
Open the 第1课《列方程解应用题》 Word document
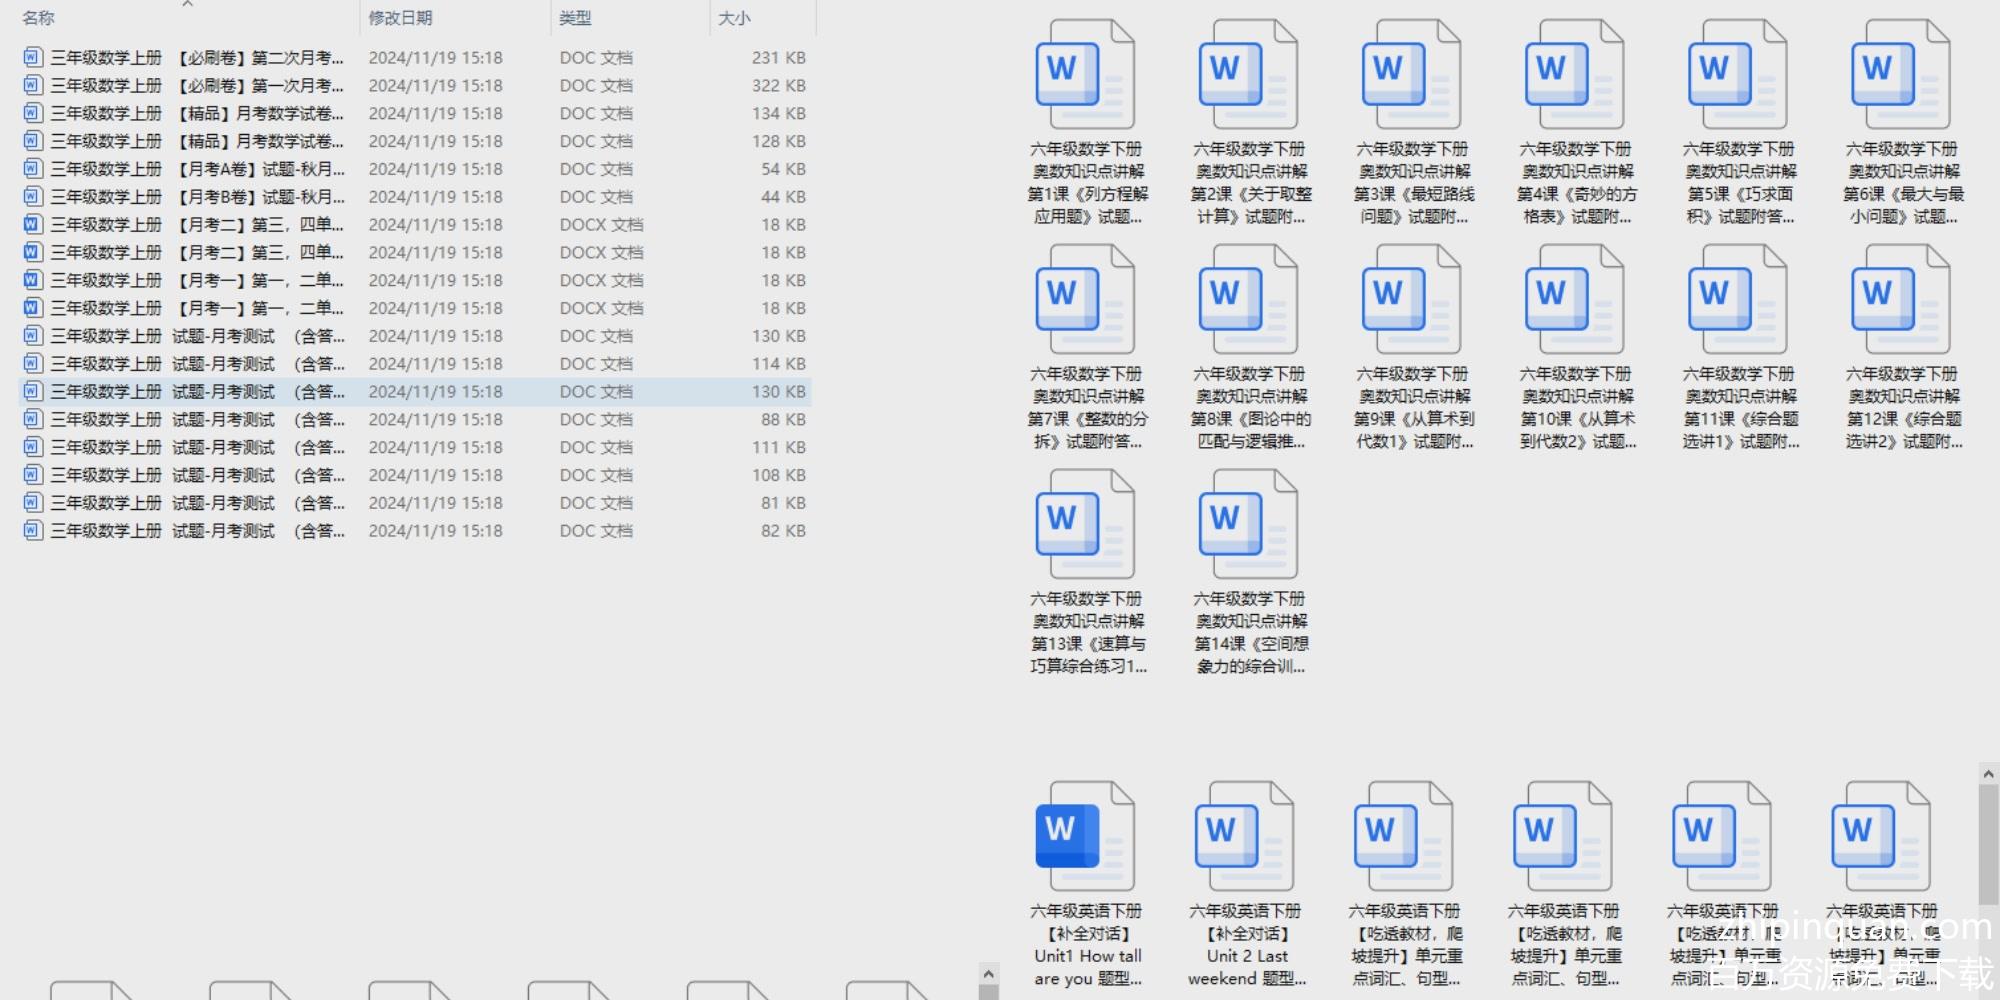1085,75
